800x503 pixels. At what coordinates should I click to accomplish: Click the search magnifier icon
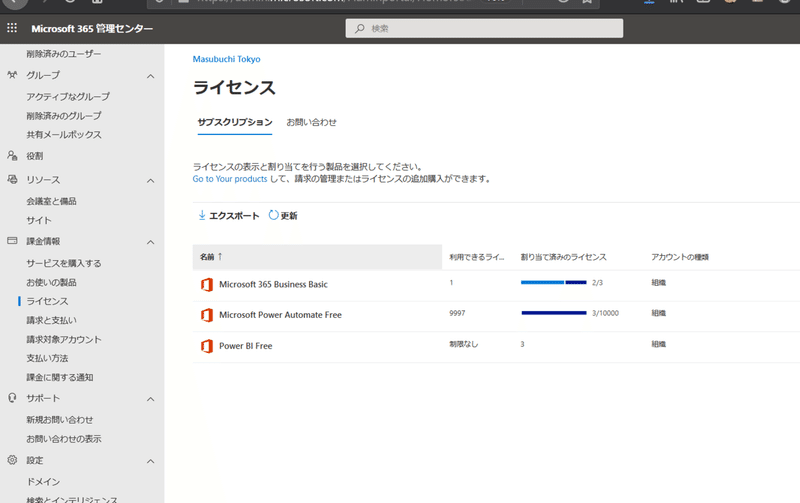pos(360,29)
